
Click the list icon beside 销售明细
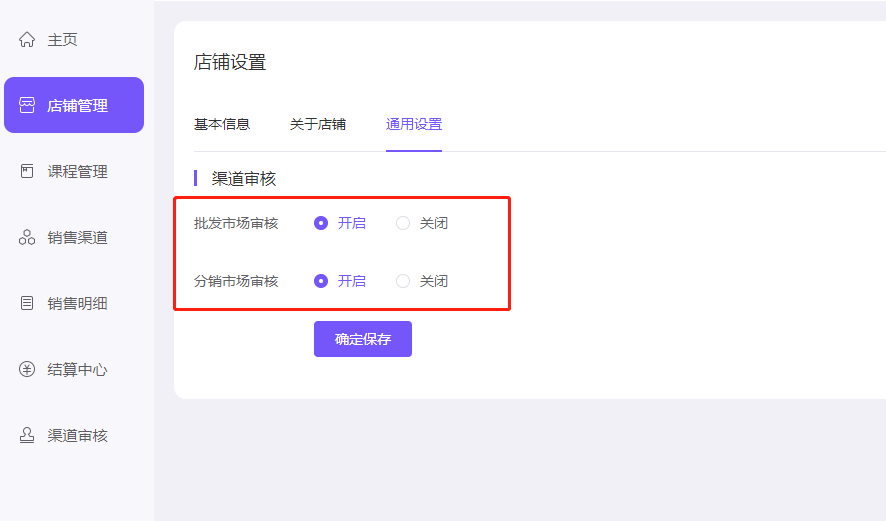pos(27,304)
